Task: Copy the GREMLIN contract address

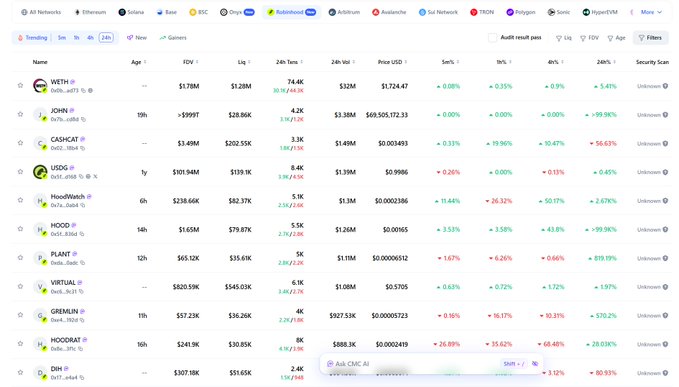Action: (x=82, y=320)
